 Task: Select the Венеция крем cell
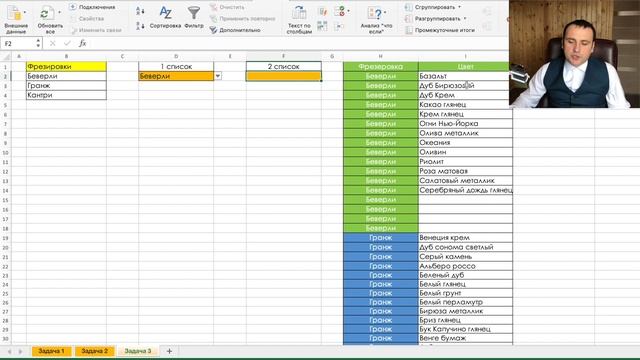465,238
